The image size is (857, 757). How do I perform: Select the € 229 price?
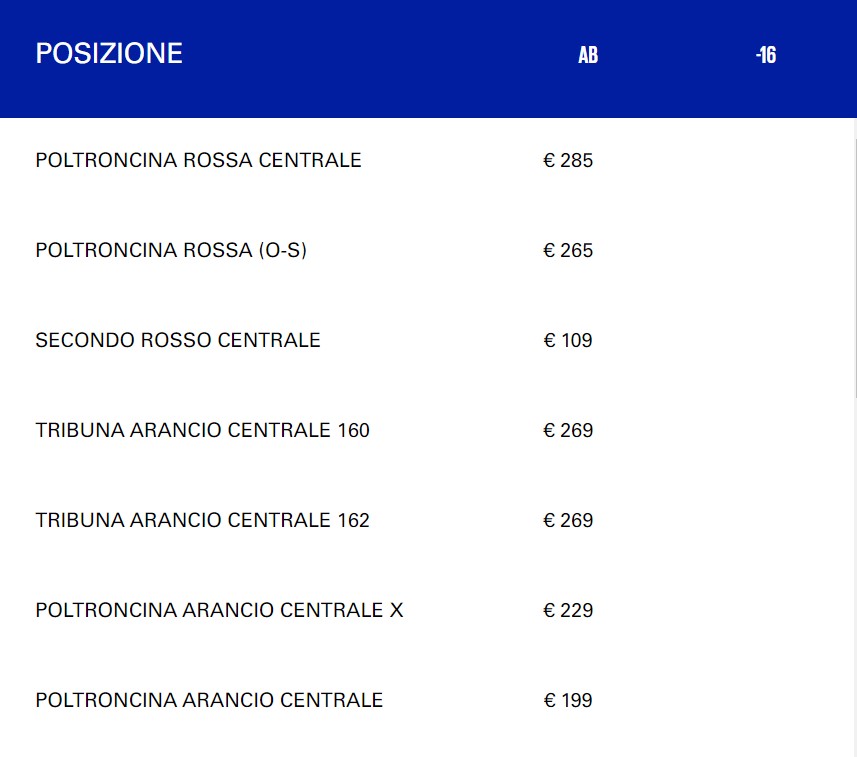click(568, 610)
